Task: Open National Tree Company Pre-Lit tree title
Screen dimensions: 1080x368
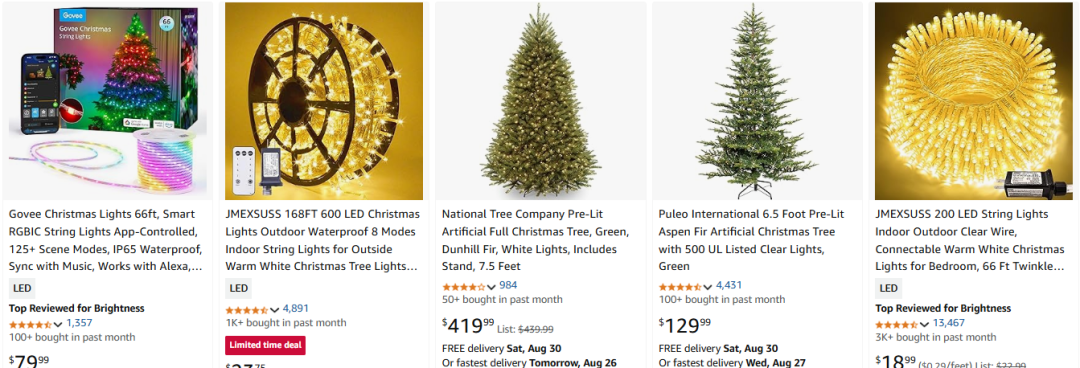Action: pos(535,240)
